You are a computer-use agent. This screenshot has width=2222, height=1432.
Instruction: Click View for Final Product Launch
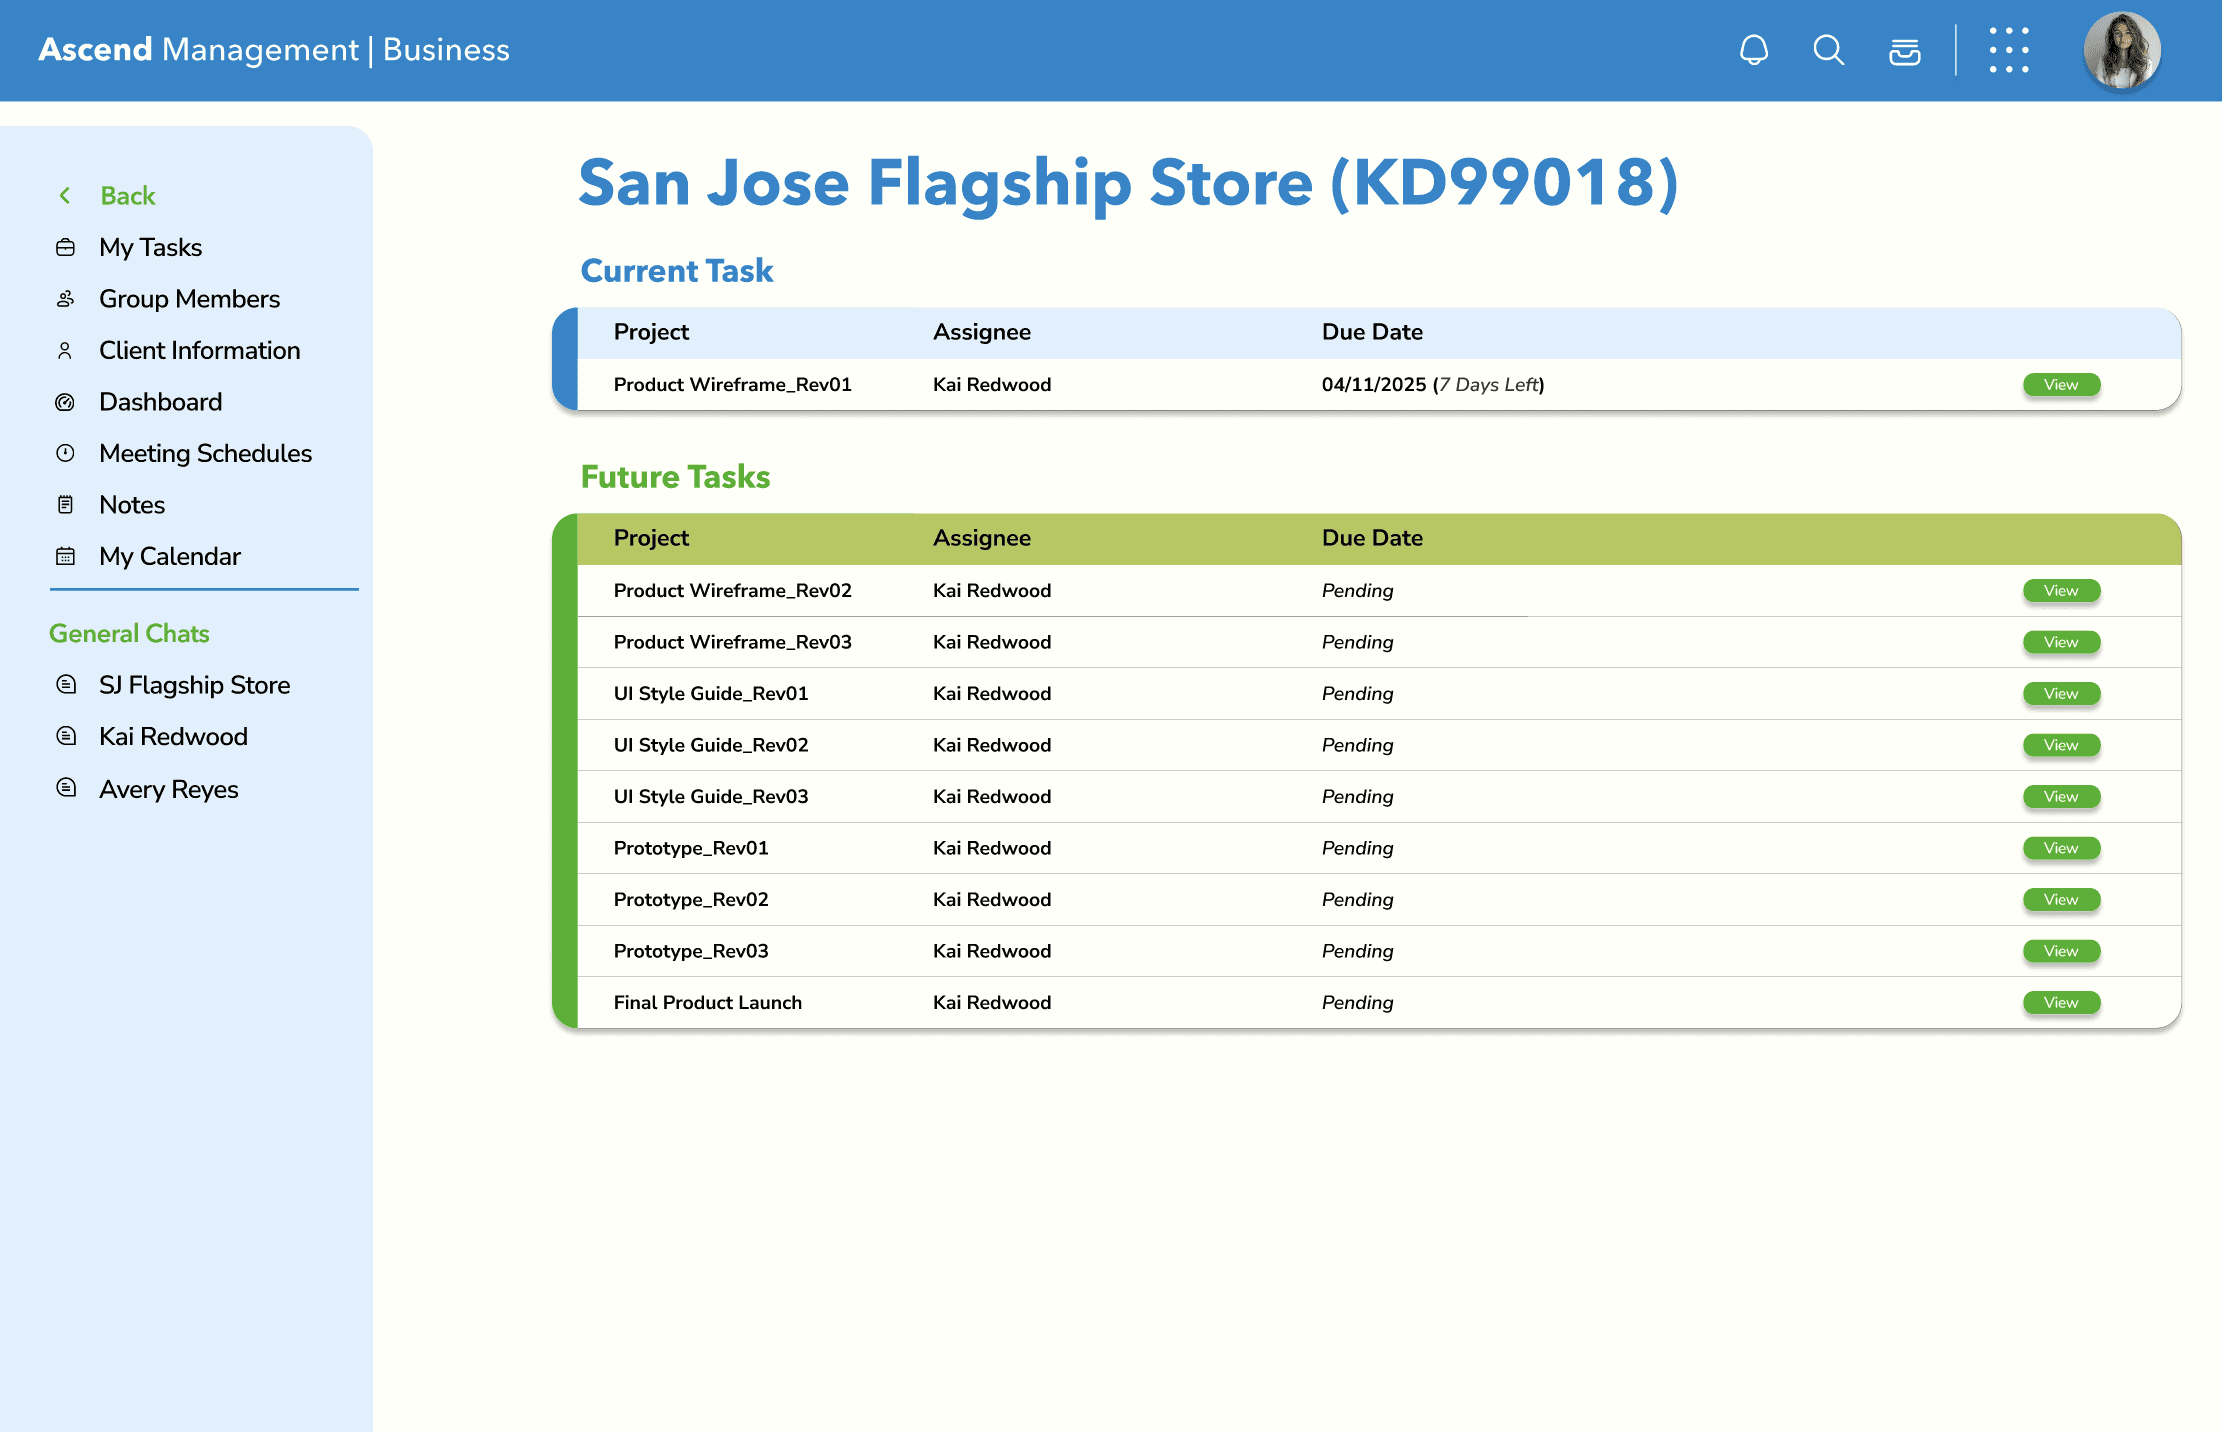(x=2061, y=1003)
